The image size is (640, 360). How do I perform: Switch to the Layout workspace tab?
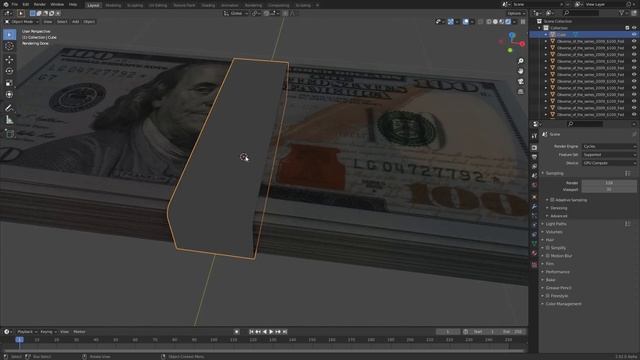tap(93, 5)
